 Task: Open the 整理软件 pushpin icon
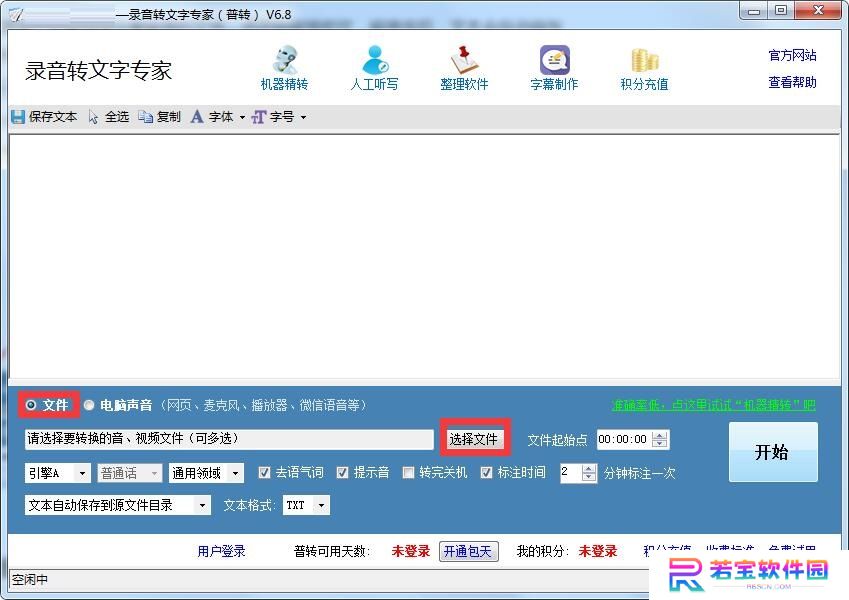pyautogui.click(x=464, y=59)
